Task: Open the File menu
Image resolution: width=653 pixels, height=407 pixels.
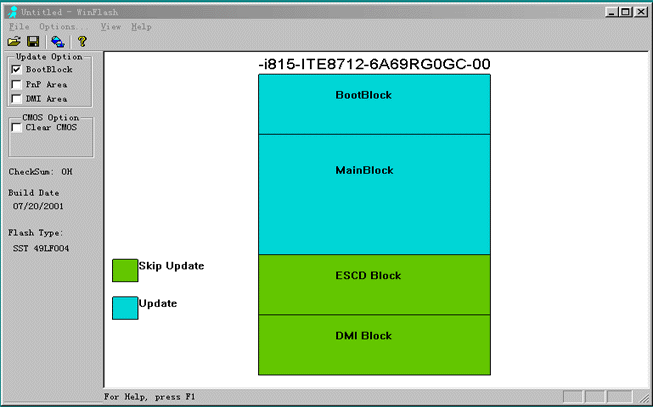Action: [19, 27]
